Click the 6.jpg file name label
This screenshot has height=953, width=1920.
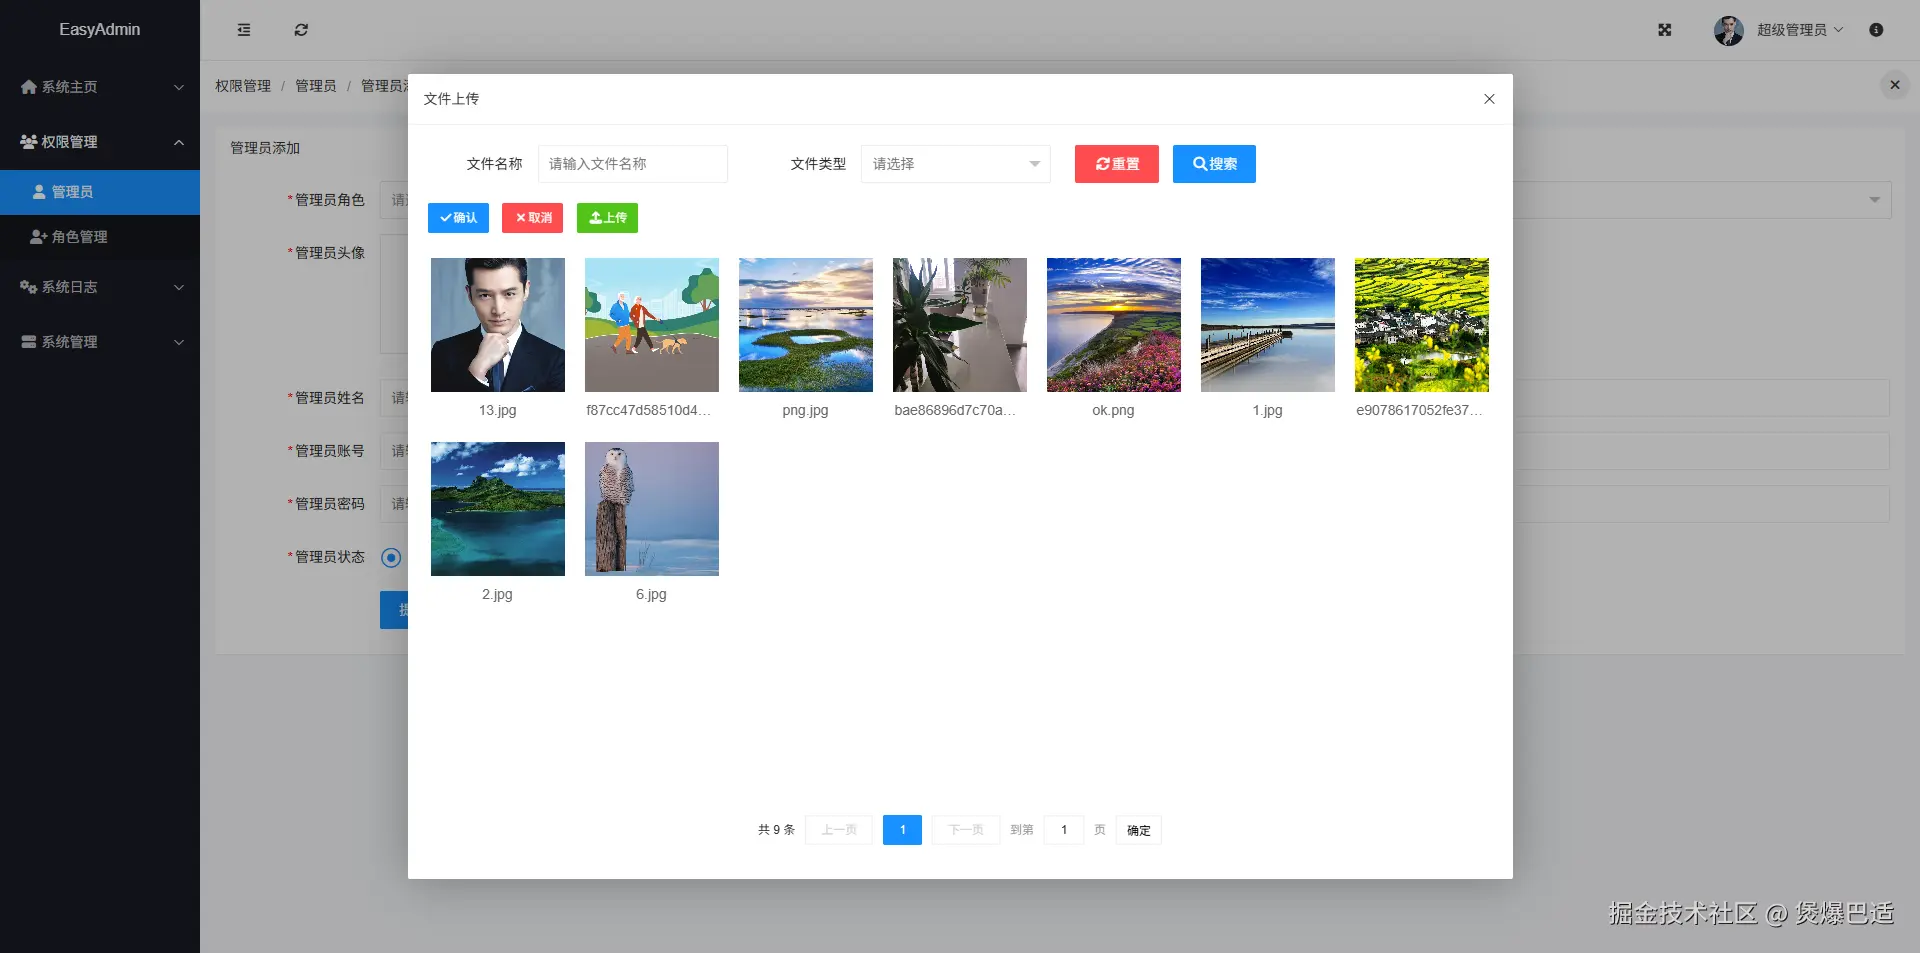(652, 594)
